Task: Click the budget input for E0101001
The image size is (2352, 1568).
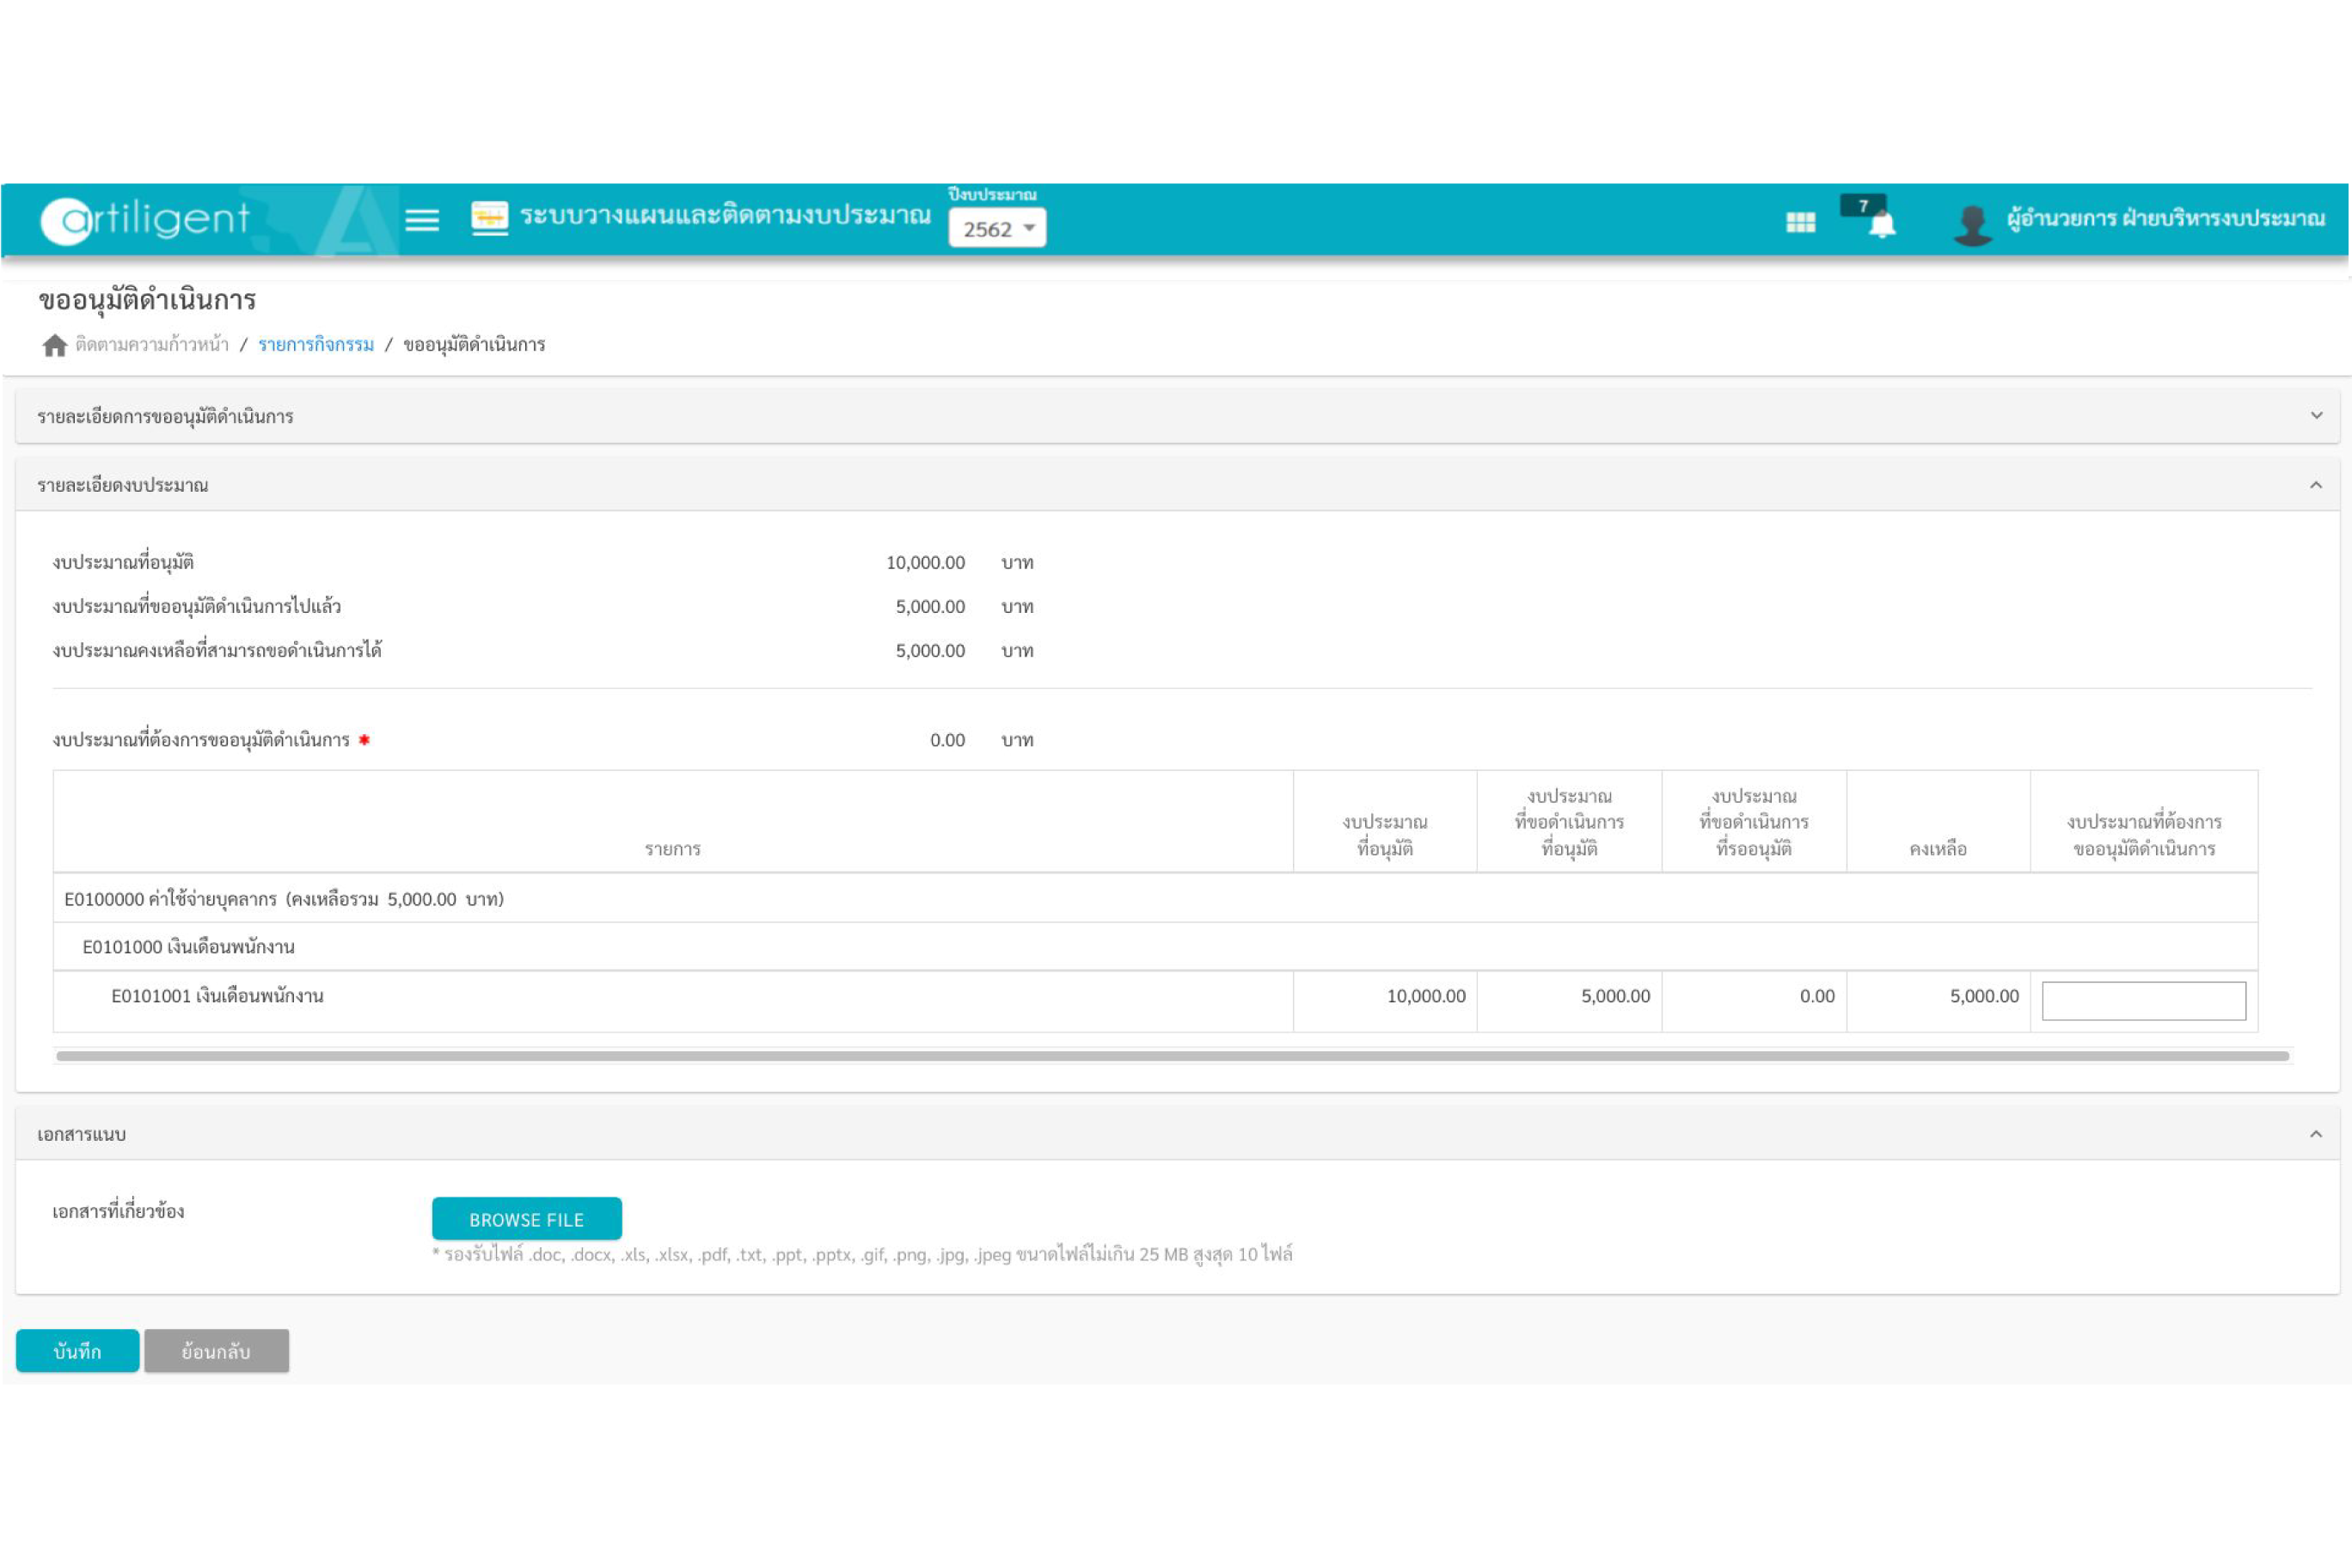Action: (x=2143, y=1000)
